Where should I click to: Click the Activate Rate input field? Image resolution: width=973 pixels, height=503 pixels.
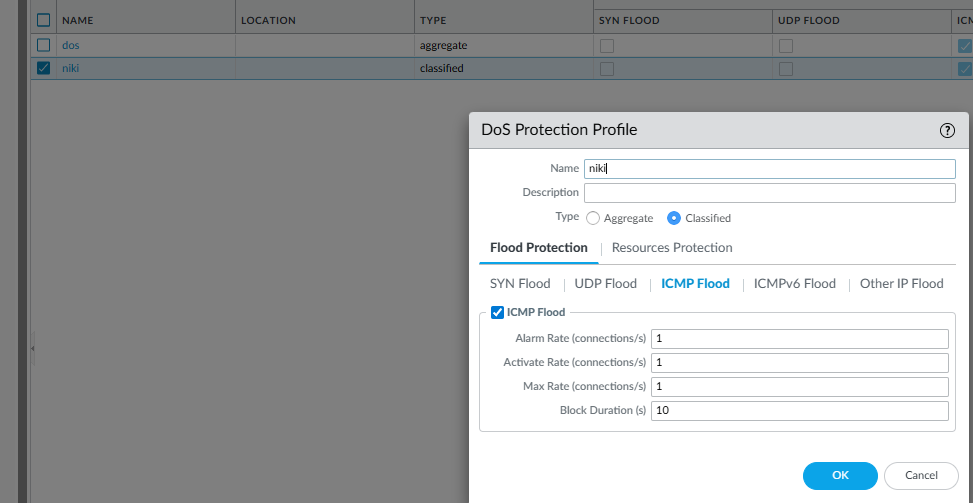[799, 363]
